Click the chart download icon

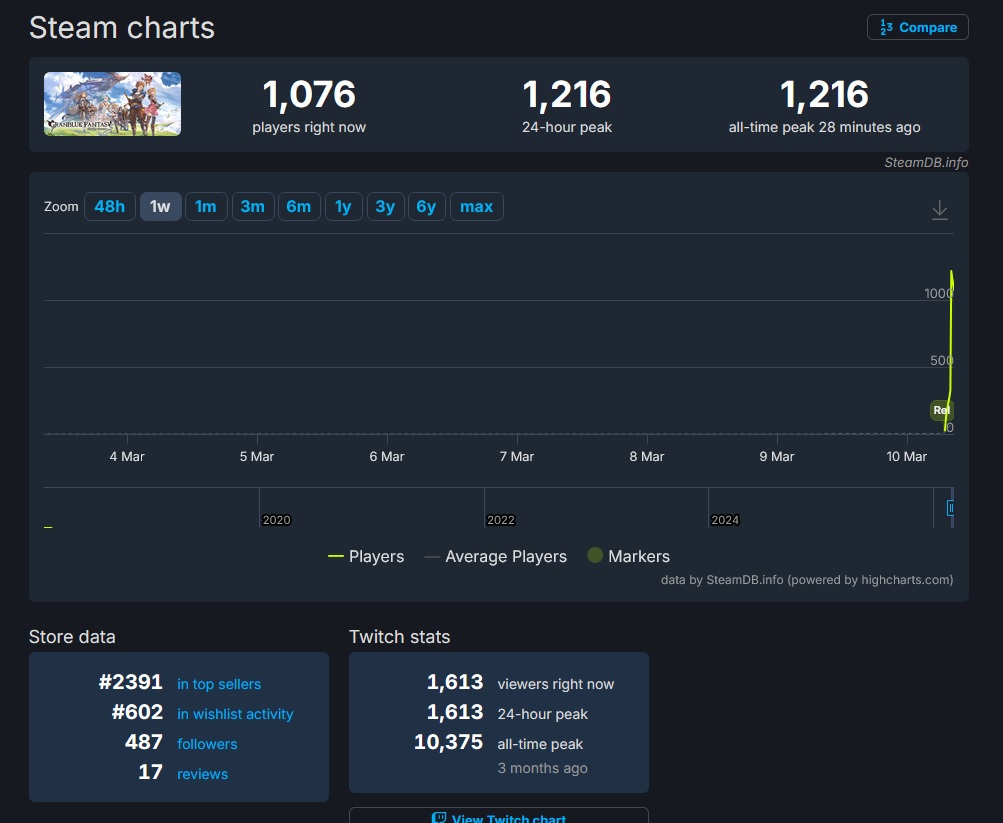pyautogui.click(x=940, y=210)
